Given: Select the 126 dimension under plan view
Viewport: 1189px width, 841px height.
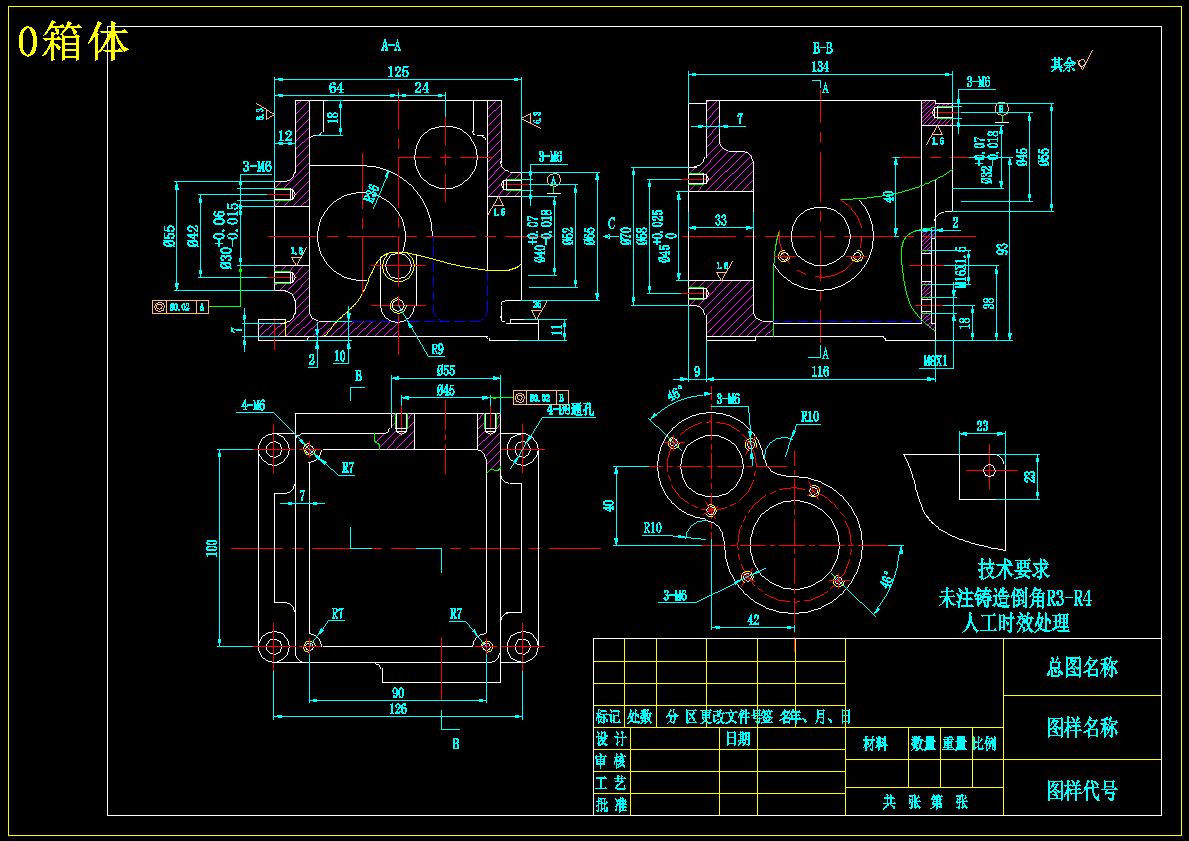Looking at the screenshot, I should (398, 709).
